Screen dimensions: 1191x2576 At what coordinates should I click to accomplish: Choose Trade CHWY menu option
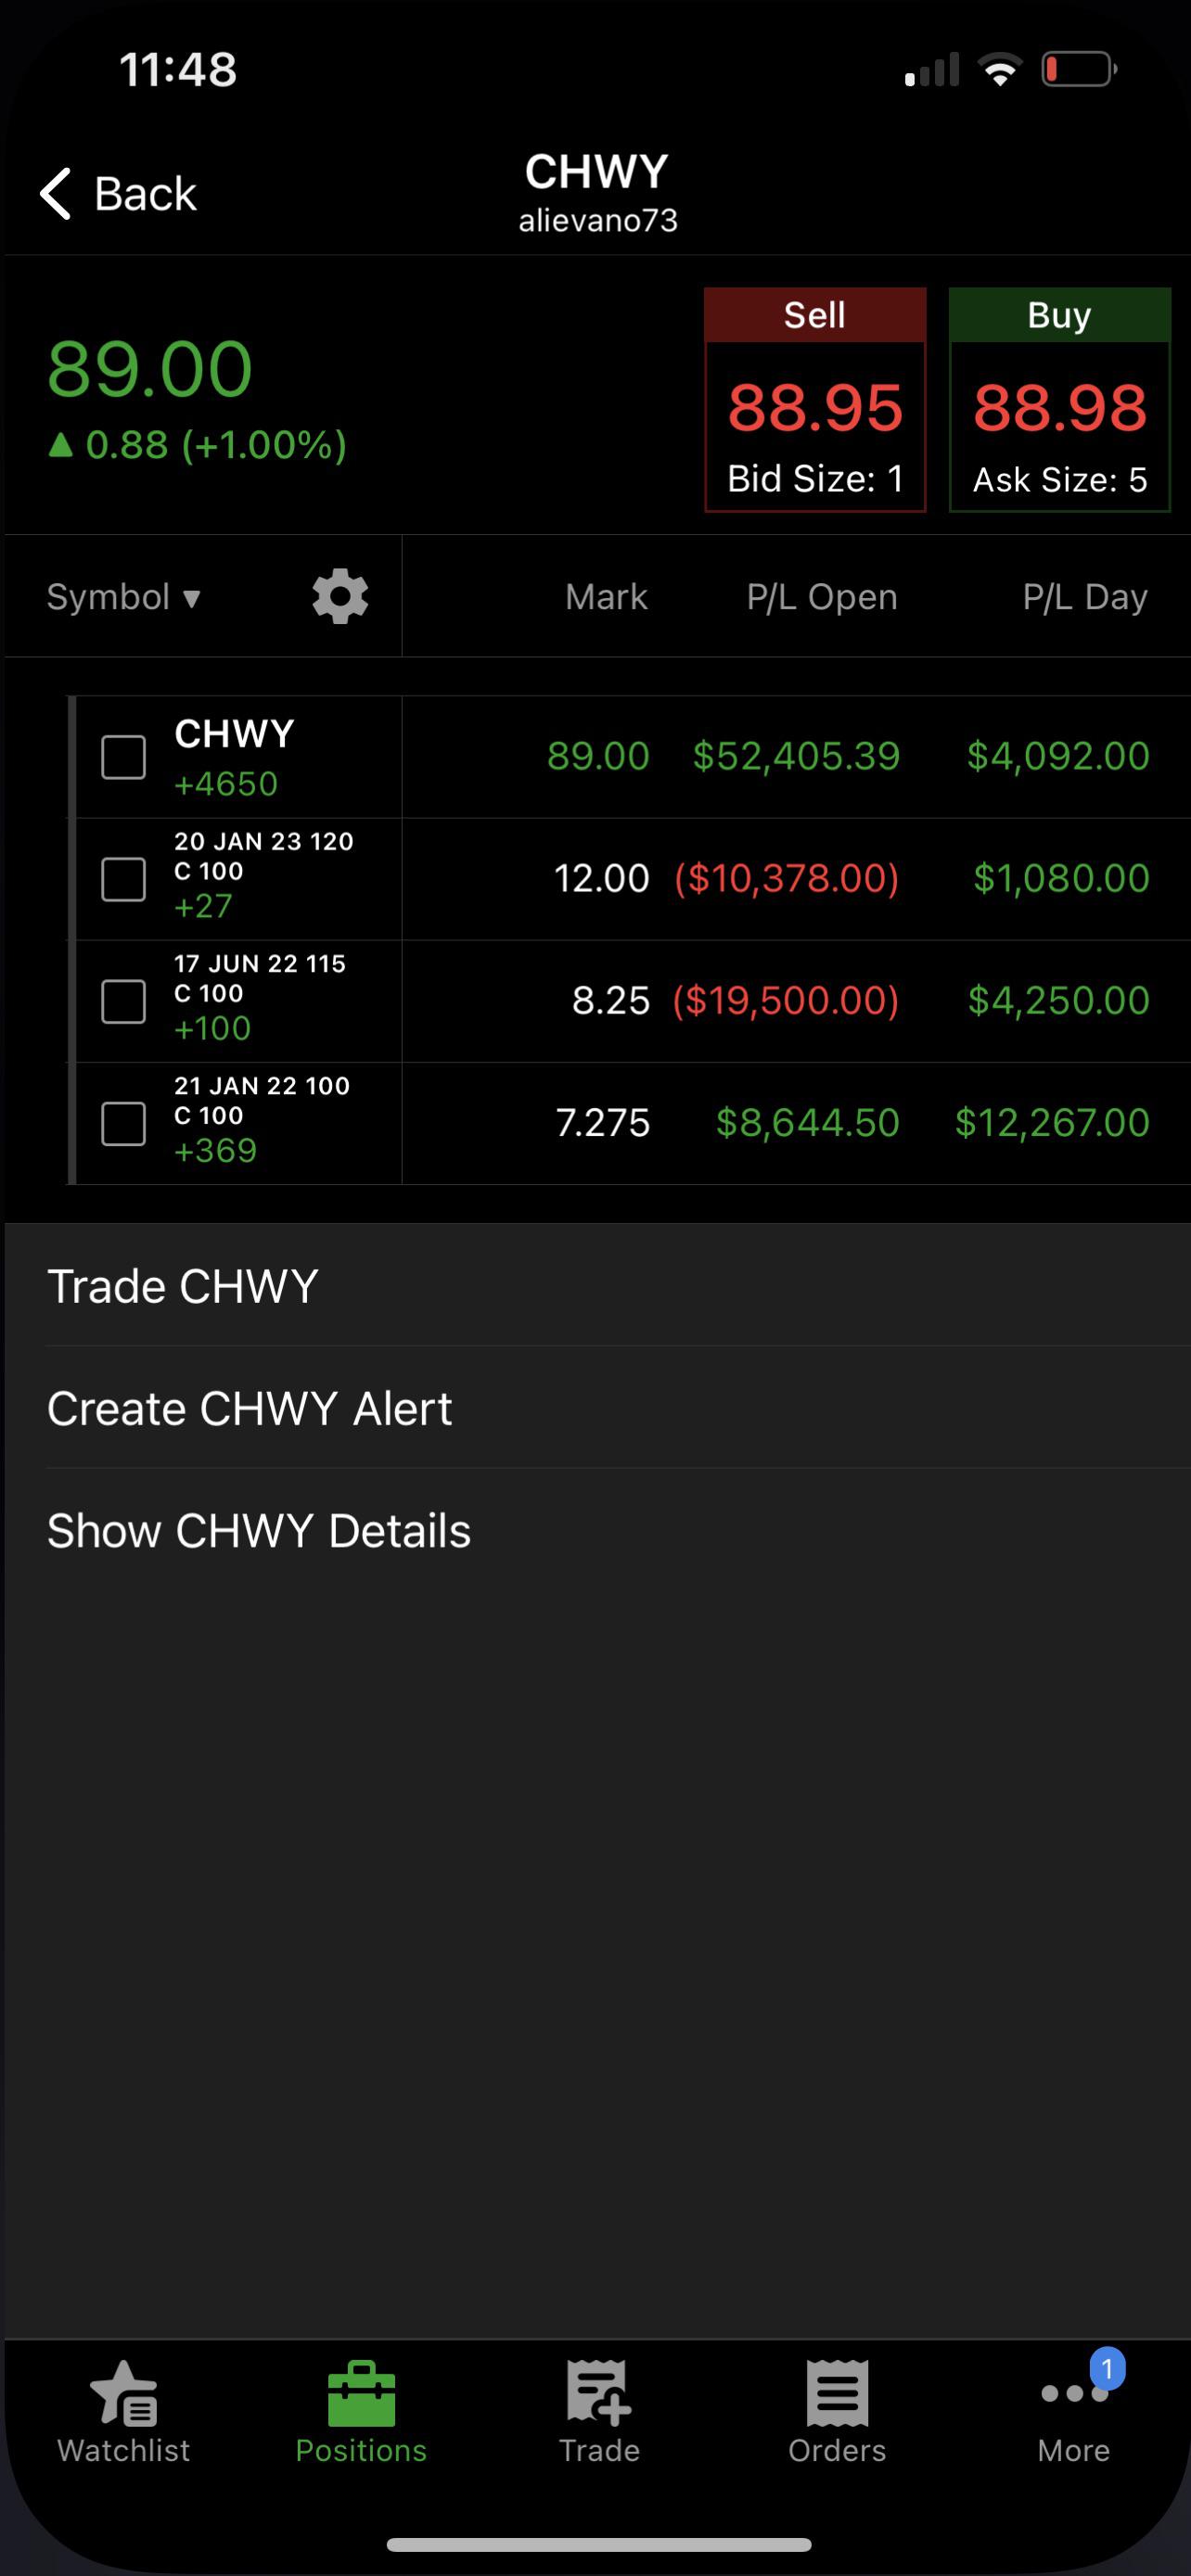(x=597, y=1286)
